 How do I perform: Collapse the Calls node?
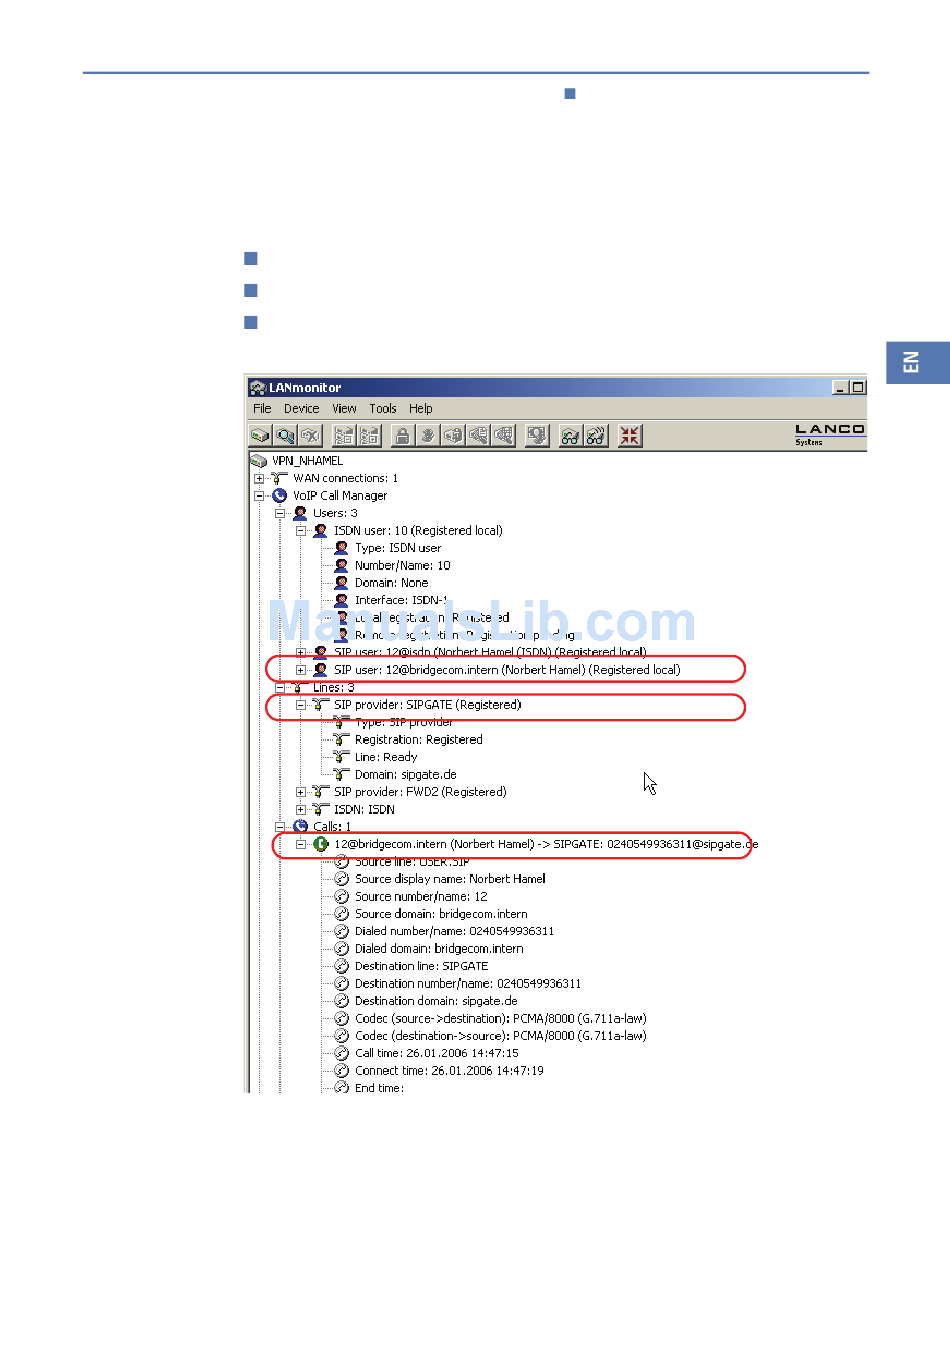(x=280, y=827)
